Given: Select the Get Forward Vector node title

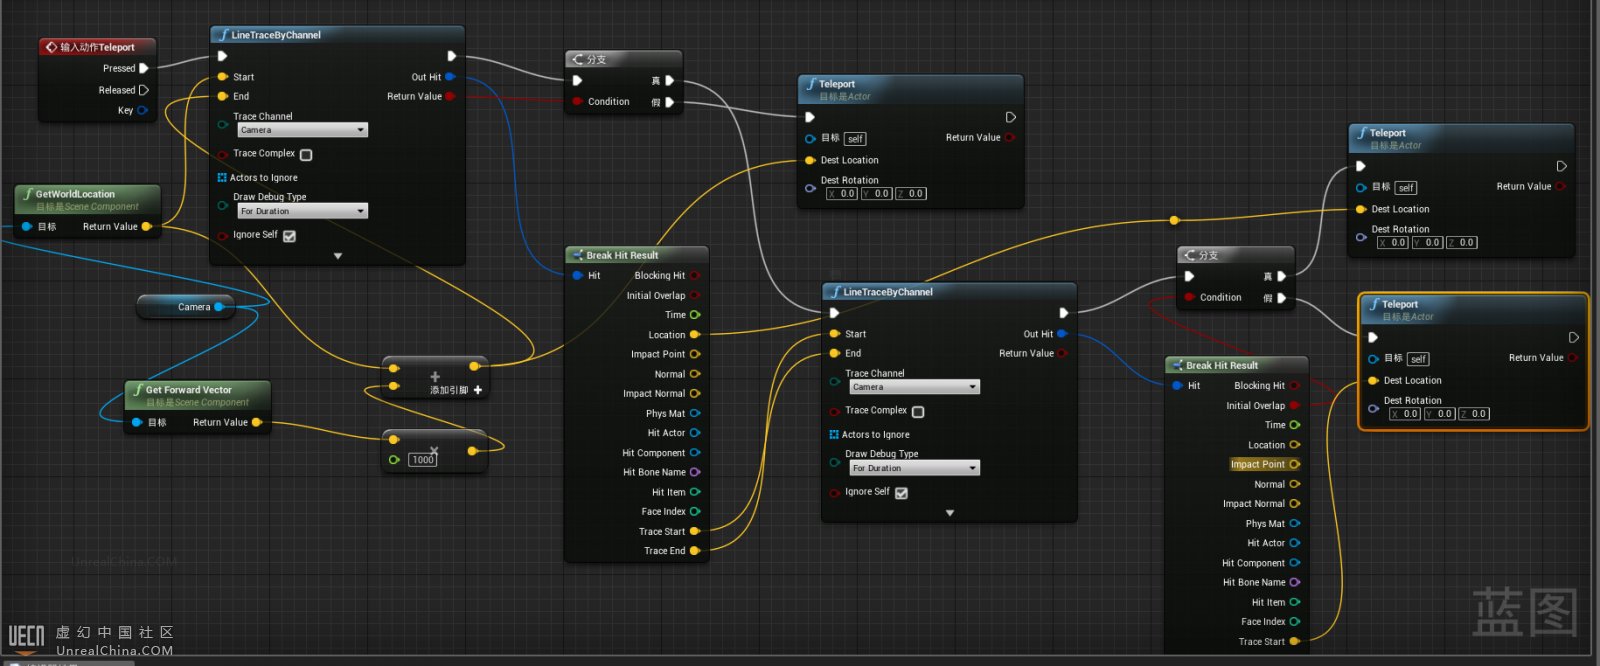Looking at the screenshot, I should (189, 390).
